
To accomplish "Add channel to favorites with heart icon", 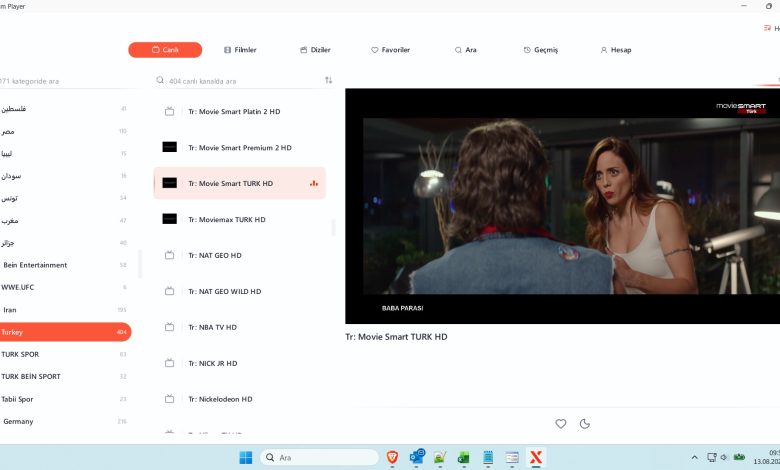I will tap(561, 424).
